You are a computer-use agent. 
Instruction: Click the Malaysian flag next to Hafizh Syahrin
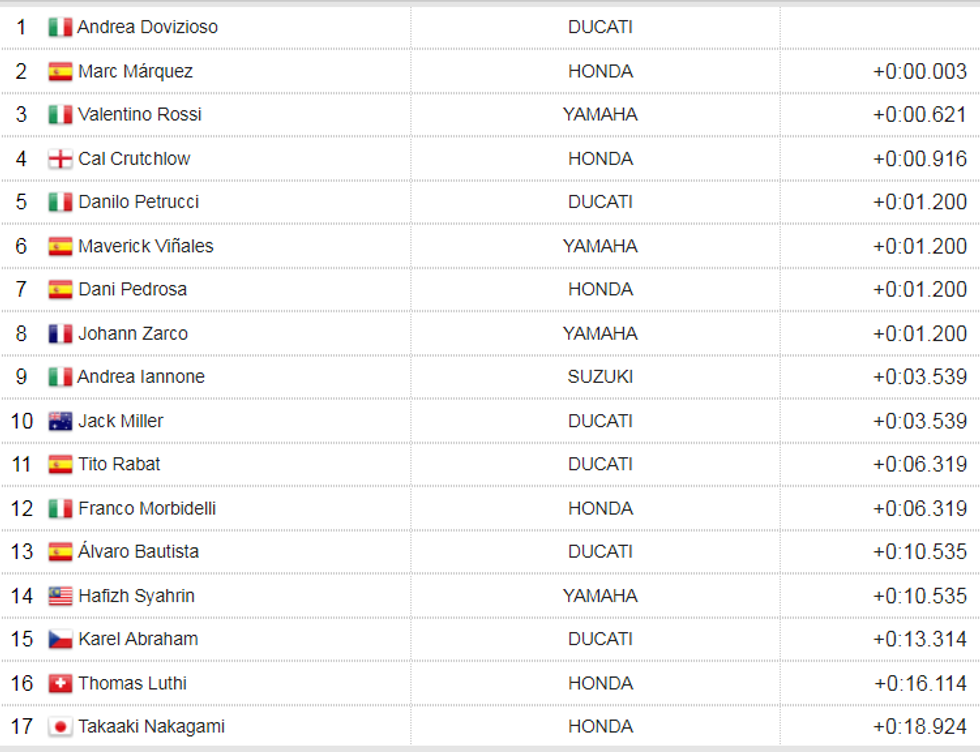60,596
